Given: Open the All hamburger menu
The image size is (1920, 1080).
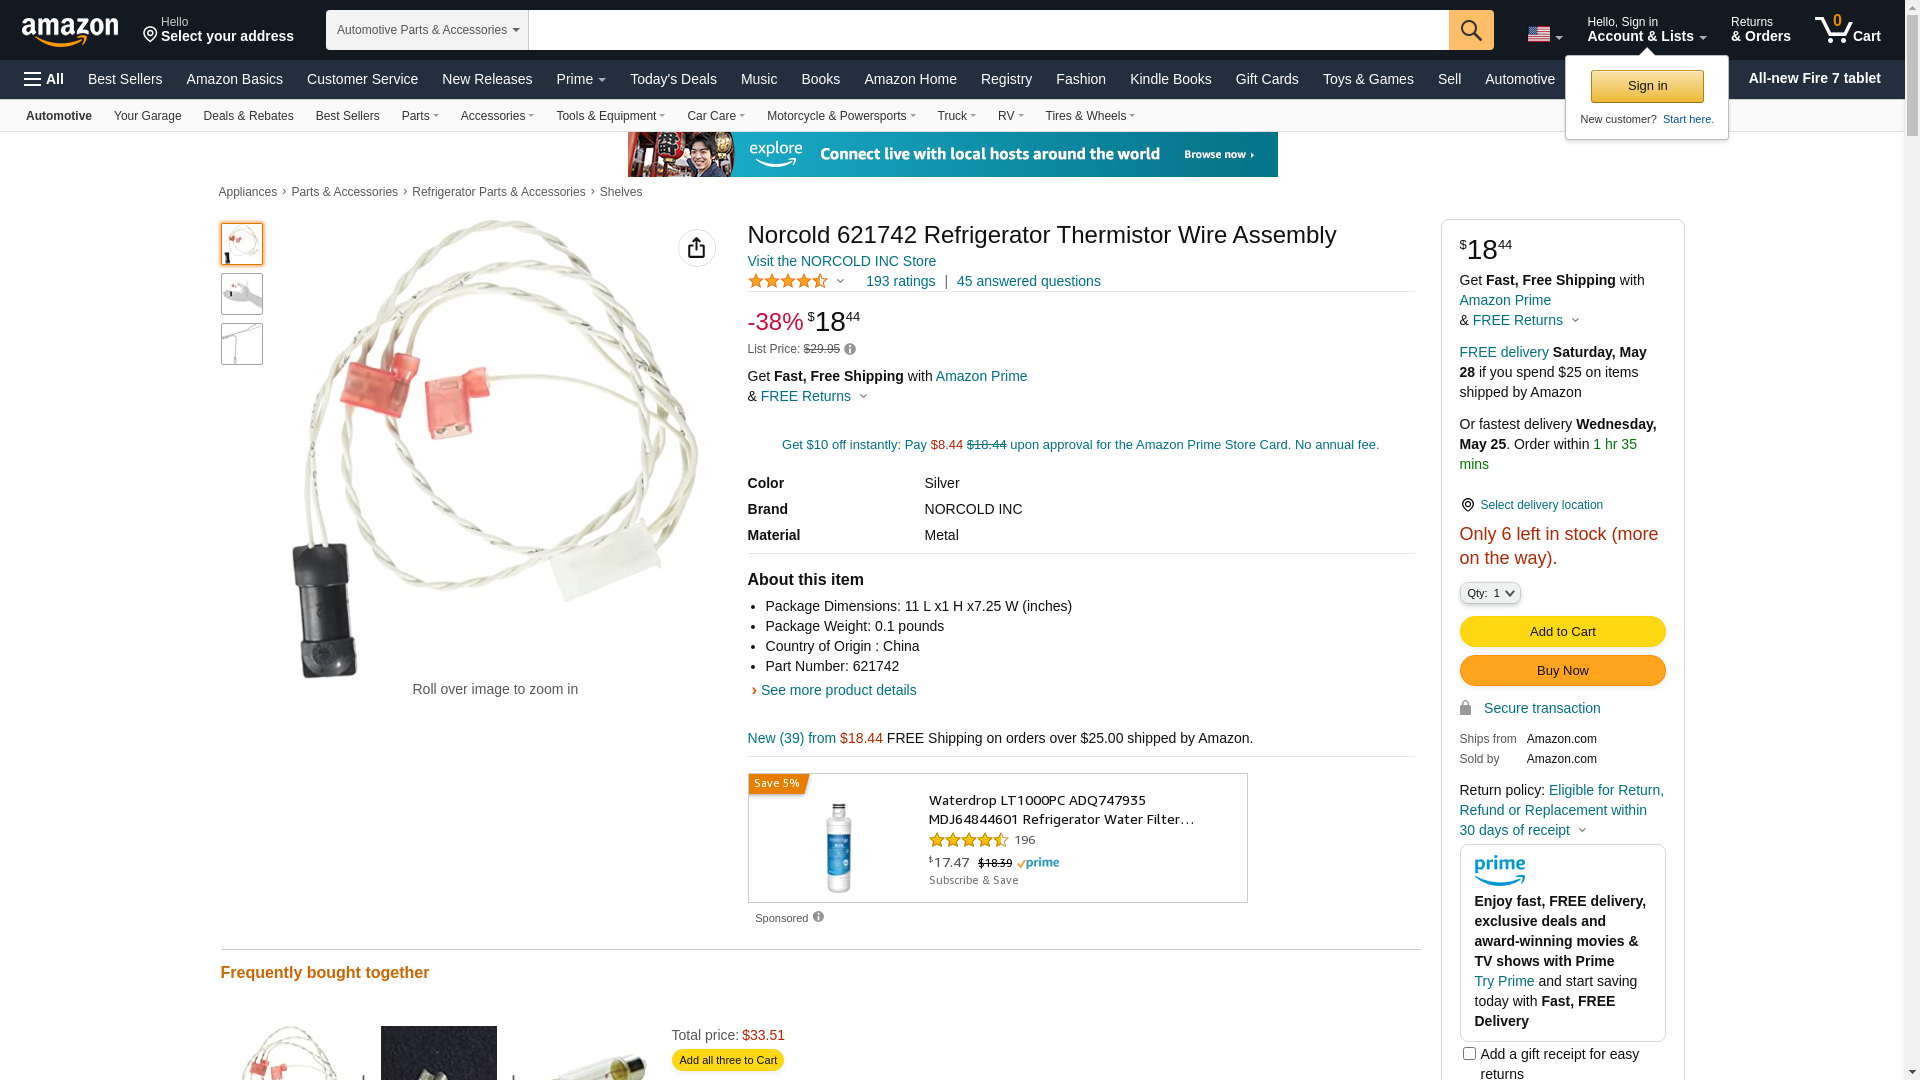Looking at the screenshot, I should [x=44, y=79].
